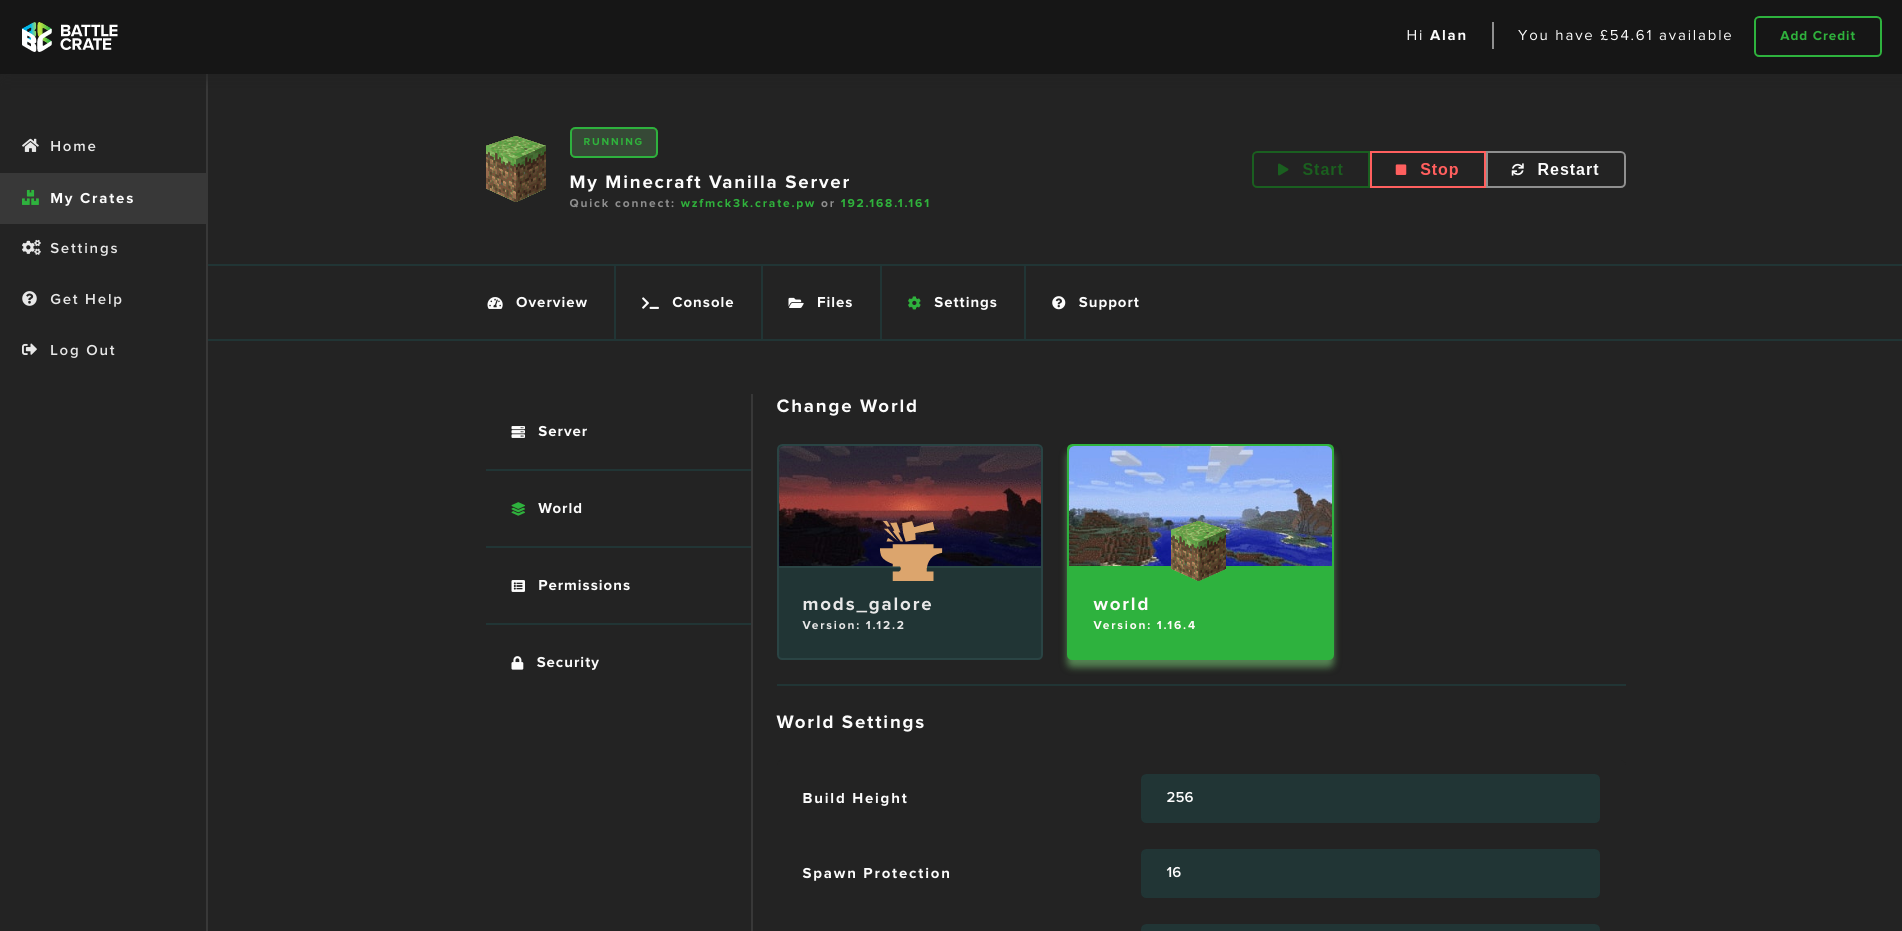Image resolution: width=1902 pixels, height=931 pixels.
Task: Stop the running server
Action: click(1428, 170)
